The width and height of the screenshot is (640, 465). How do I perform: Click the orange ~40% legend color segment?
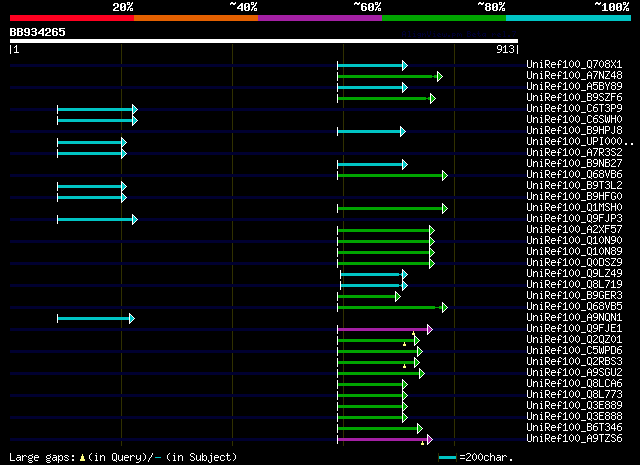(x=196, y=18)
